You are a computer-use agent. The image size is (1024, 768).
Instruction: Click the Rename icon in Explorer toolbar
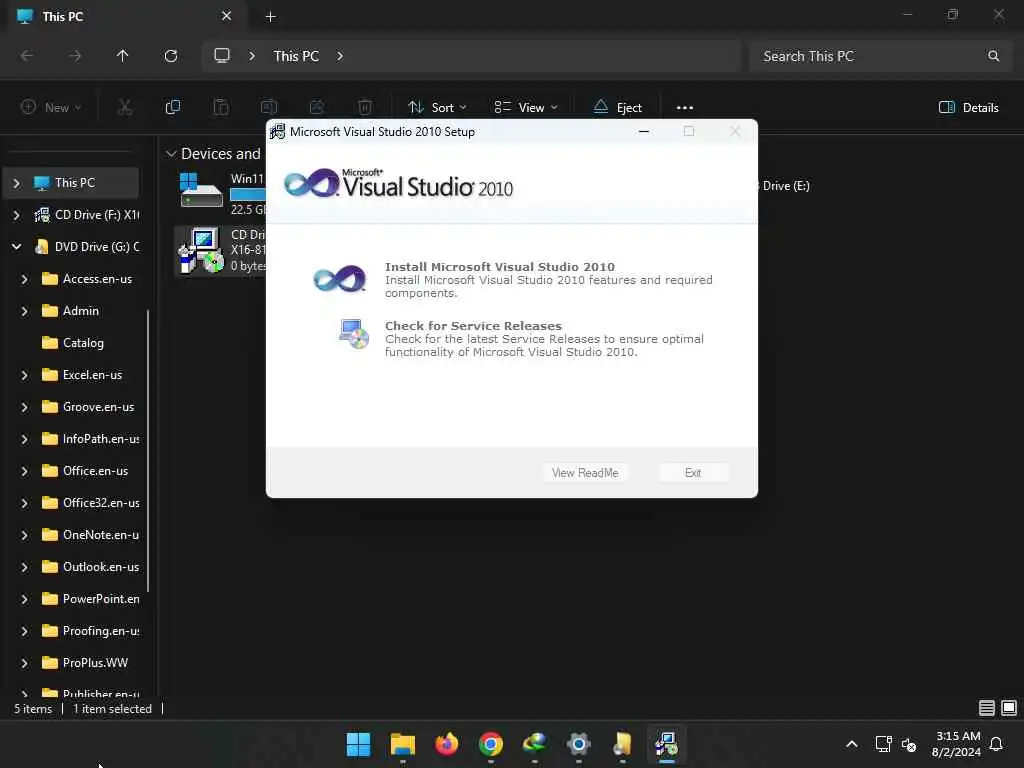click(x=269, y=107)
